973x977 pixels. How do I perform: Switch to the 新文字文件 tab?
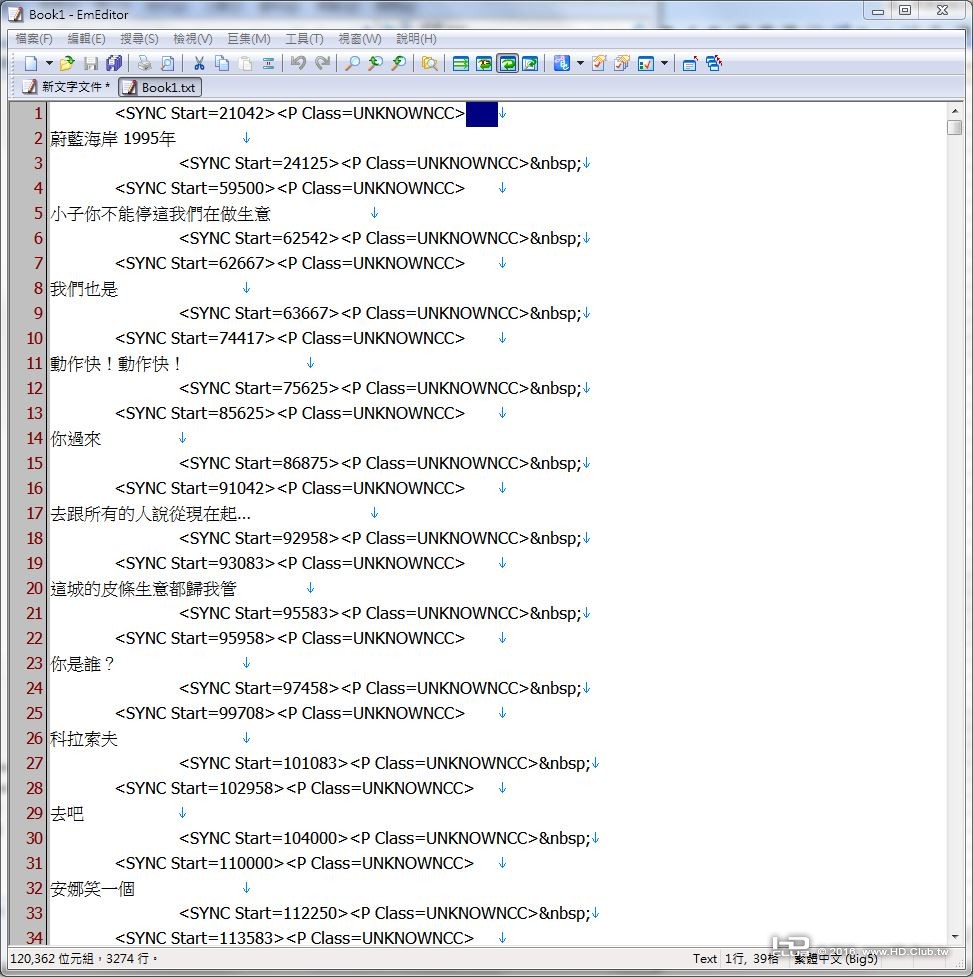67,87
